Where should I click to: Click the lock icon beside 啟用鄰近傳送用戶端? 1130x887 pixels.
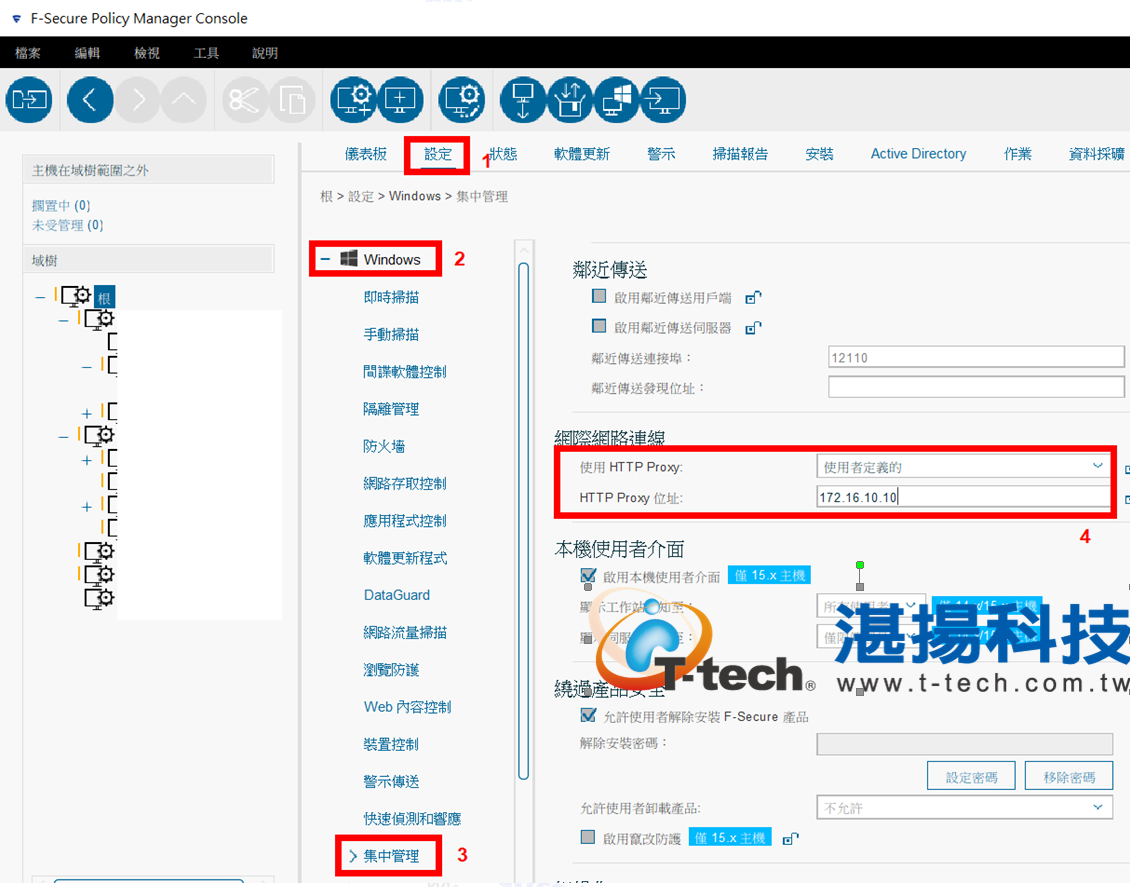click(753, 298)
